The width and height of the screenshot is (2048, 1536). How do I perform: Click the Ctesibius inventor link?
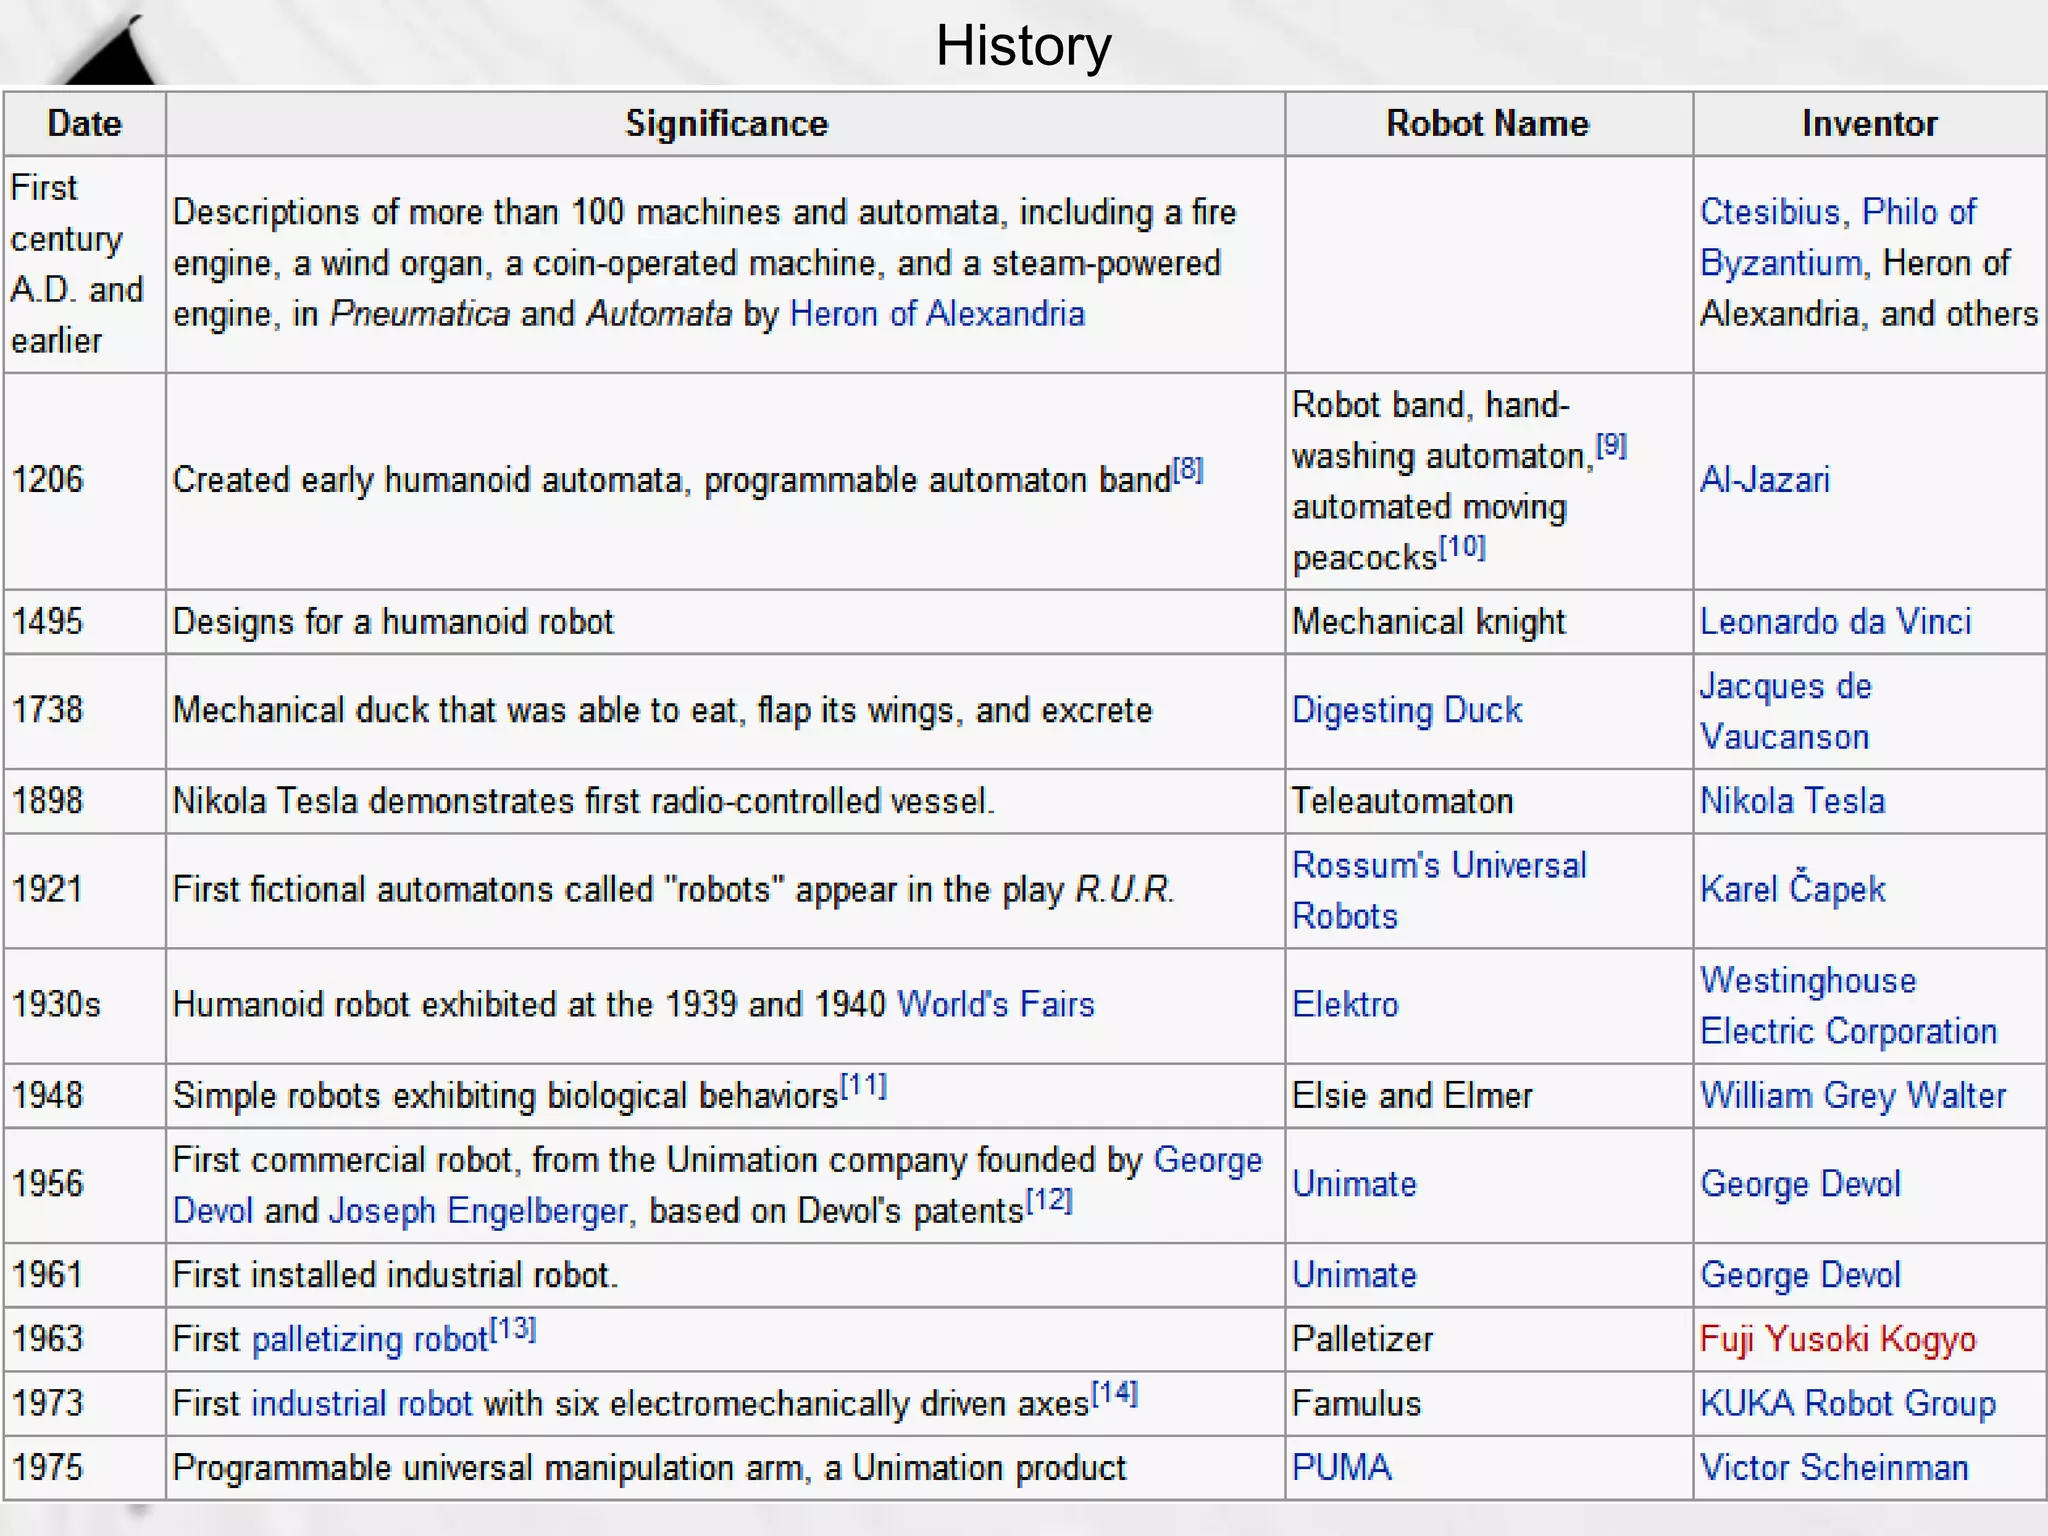pyautogui.click(x=1770, y=212)
